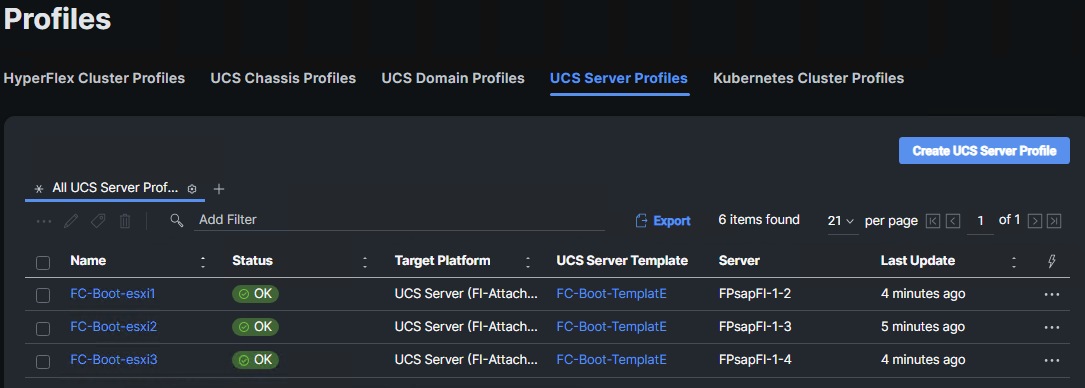Select the All UCS Server Profiles view tab
This screenshot has height=388, width=1085.
[x=115, y=188]
